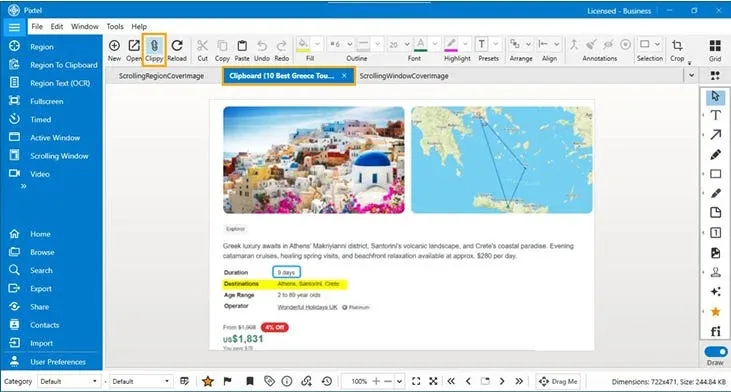
Task: Reload the current image
Action: tap(177, 50)
